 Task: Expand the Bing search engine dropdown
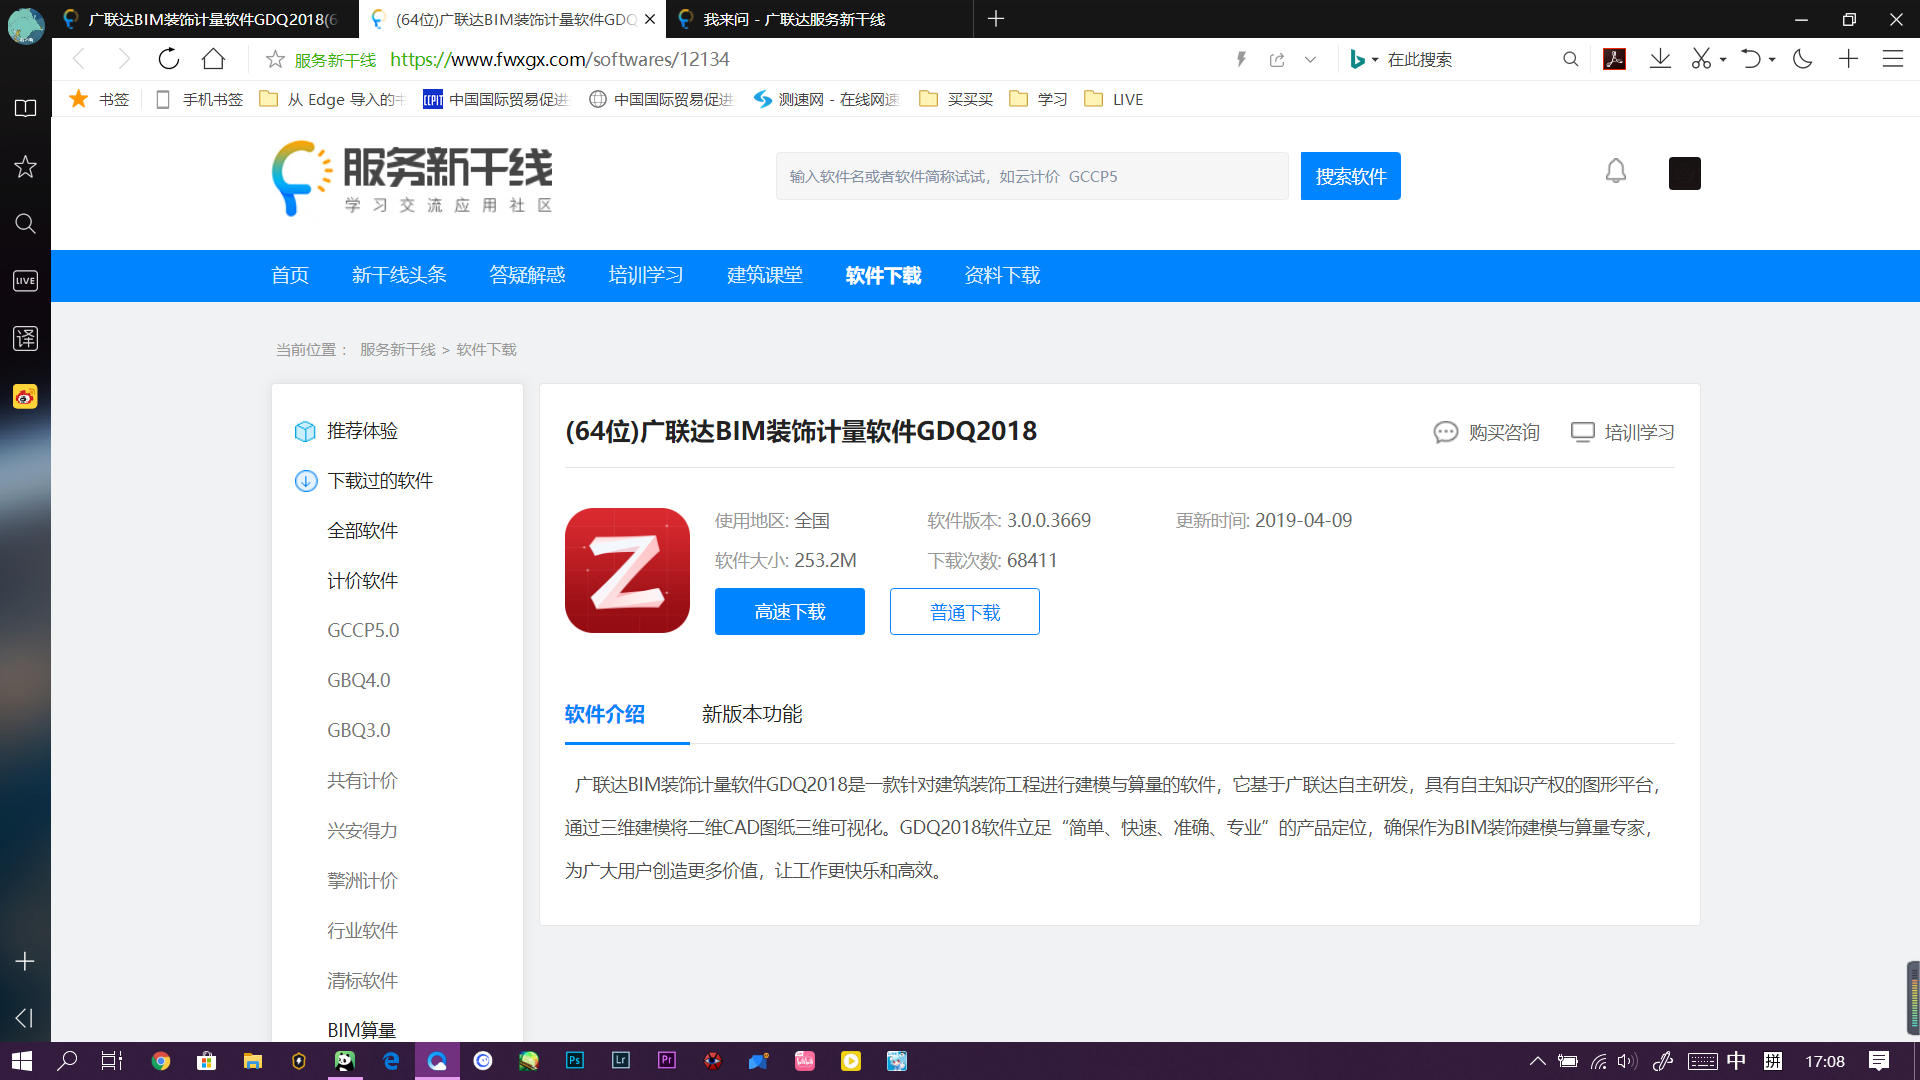tap(1375, 60)
